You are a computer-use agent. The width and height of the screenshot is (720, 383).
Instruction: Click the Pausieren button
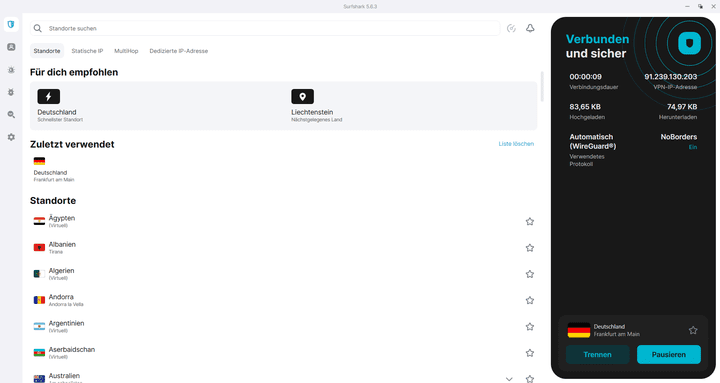point(669,355)
